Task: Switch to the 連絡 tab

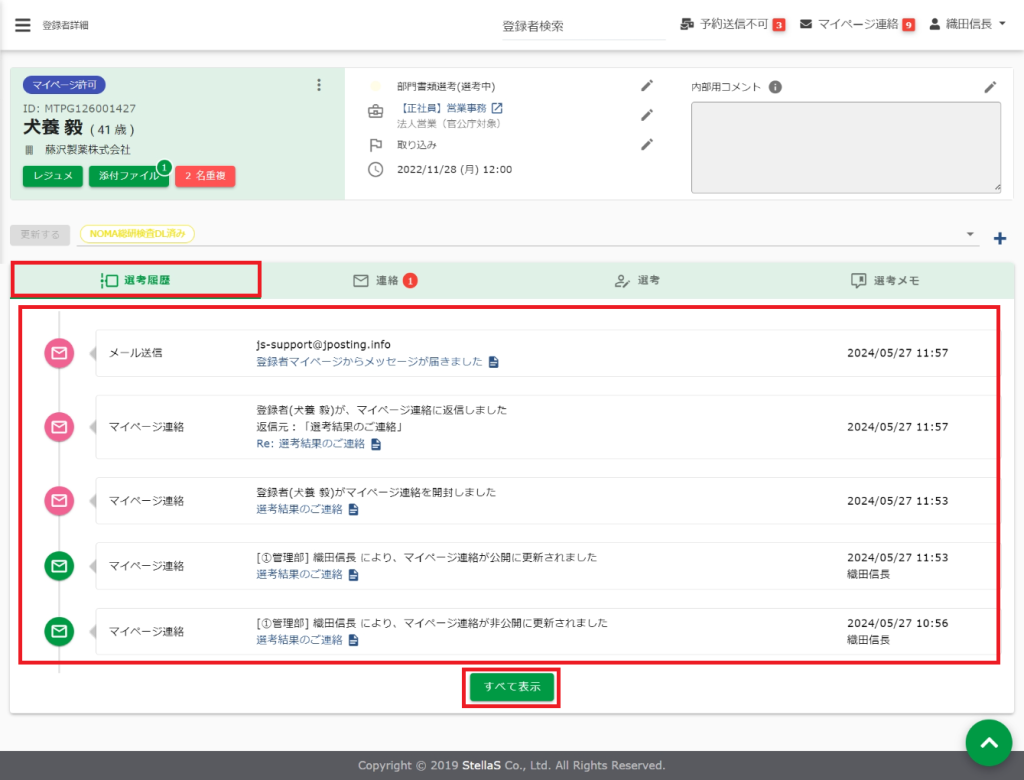Action: (386, 281)
